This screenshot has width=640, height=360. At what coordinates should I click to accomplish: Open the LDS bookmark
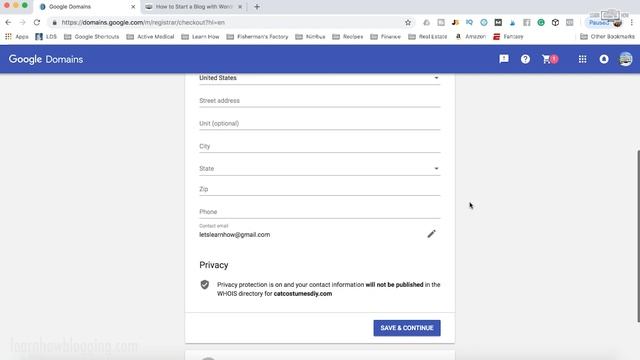[46, 37]
